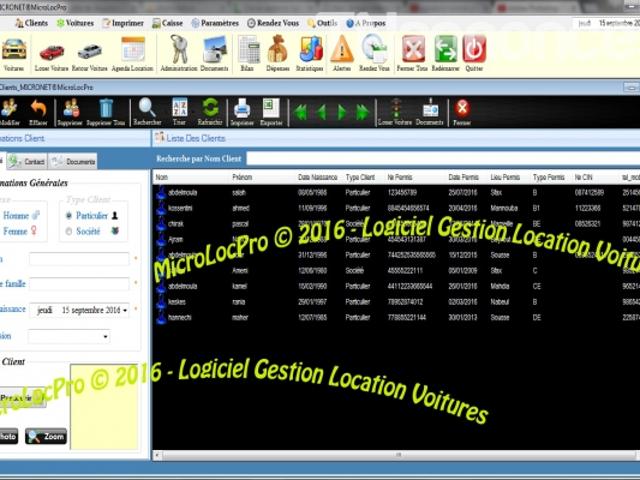This screenshot has width=640, height=480.
Task: Click the Recherche par Nom Client field
Action: 443,158
